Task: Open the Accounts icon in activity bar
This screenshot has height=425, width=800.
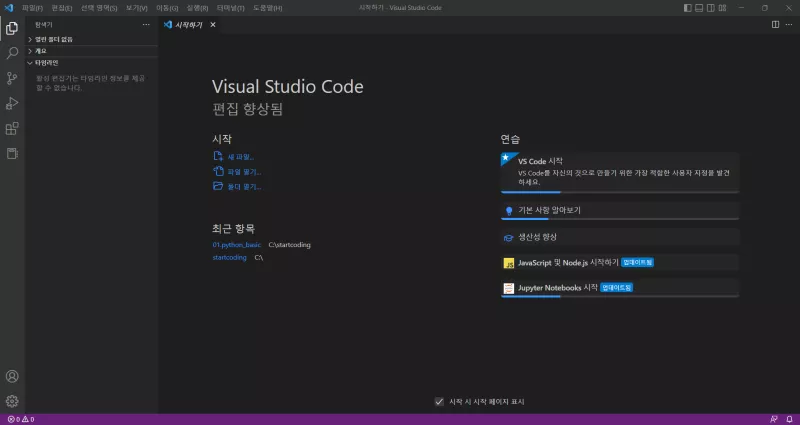Action: (12, 376)
